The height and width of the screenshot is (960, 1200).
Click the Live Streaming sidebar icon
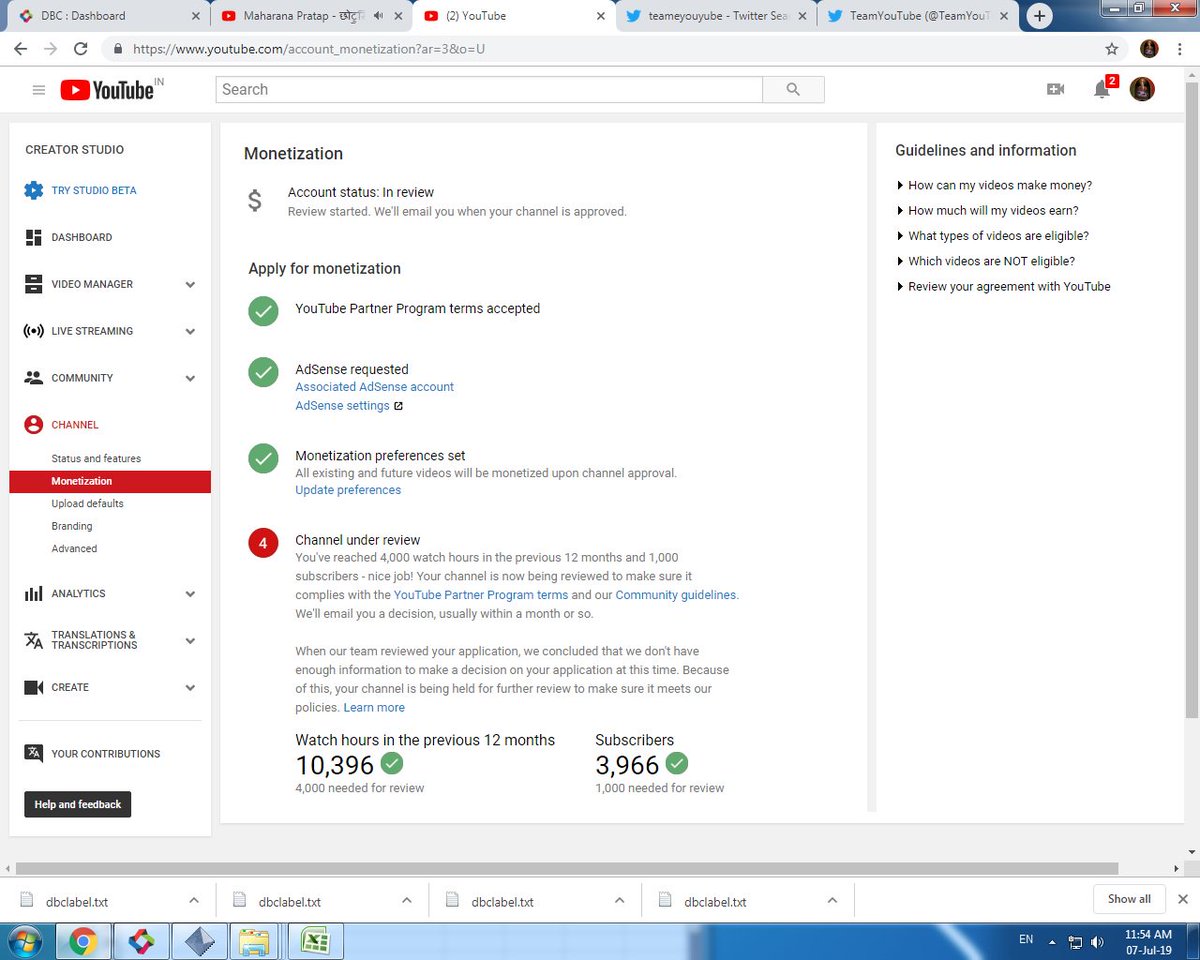[x=33, y=331]
